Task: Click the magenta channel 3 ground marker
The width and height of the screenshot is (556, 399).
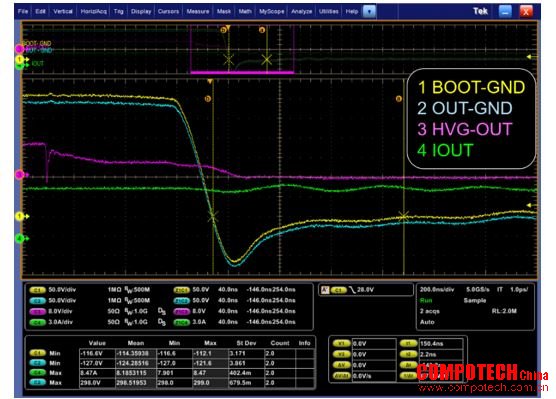Action: click(x=20, y=174)
